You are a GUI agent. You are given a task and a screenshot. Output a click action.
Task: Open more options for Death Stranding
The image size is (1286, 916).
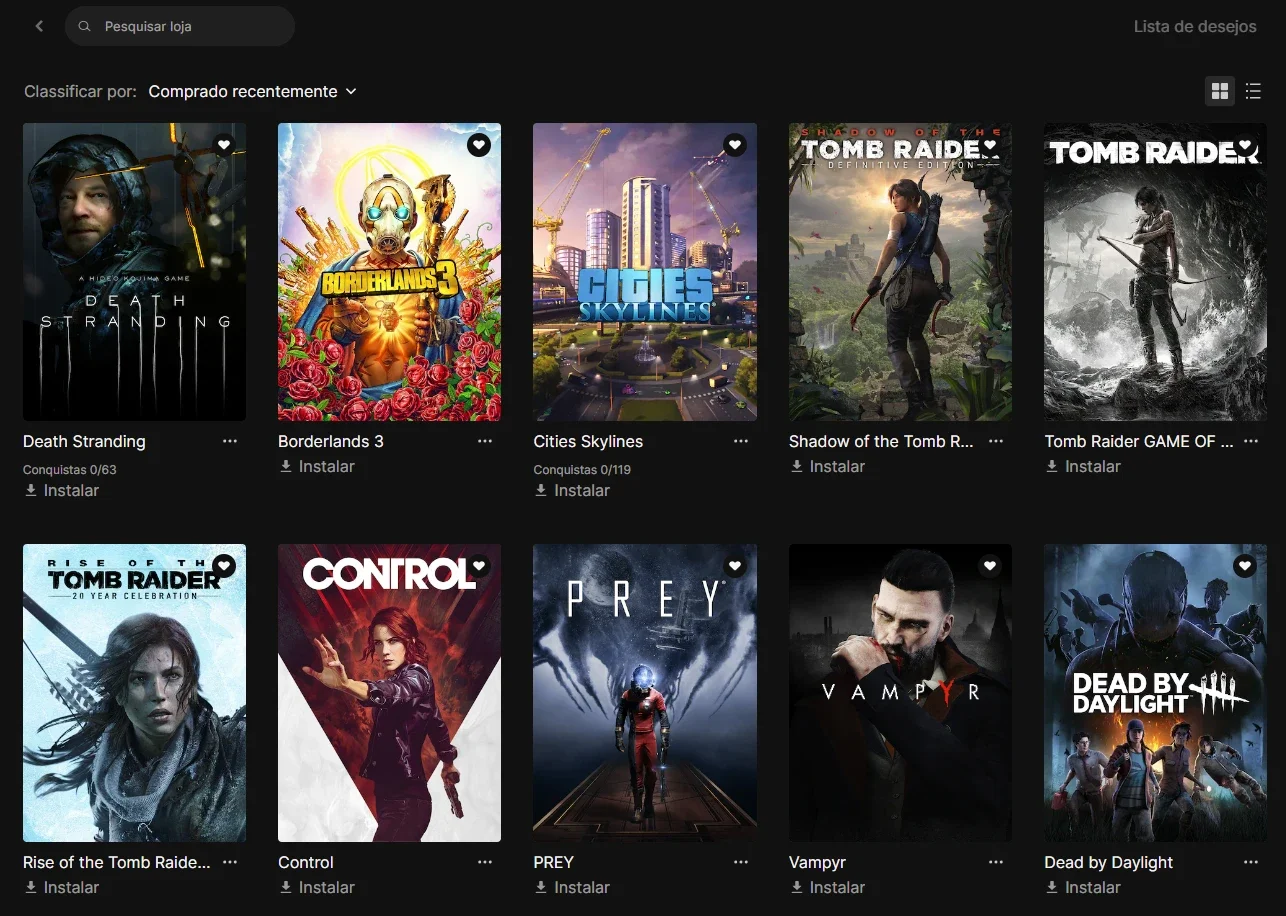(230, 441)
